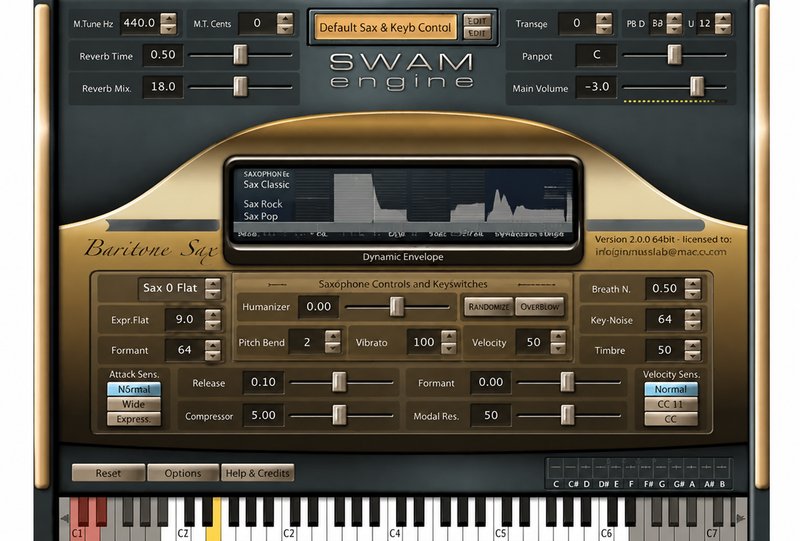Viewport: 800px width, 541px height.
Task: Click the Modal Res. value field 50
Action: 491,415
